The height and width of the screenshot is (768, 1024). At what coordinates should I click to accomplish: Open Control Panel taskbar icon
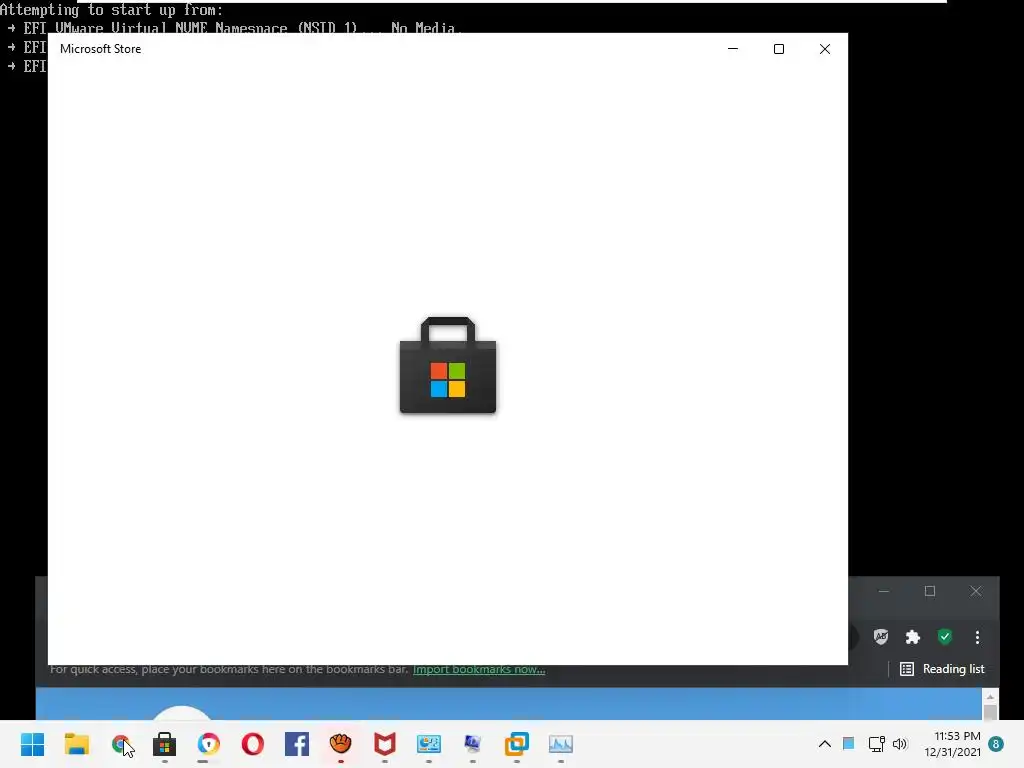pyautogui.click(x=428, y=744)
